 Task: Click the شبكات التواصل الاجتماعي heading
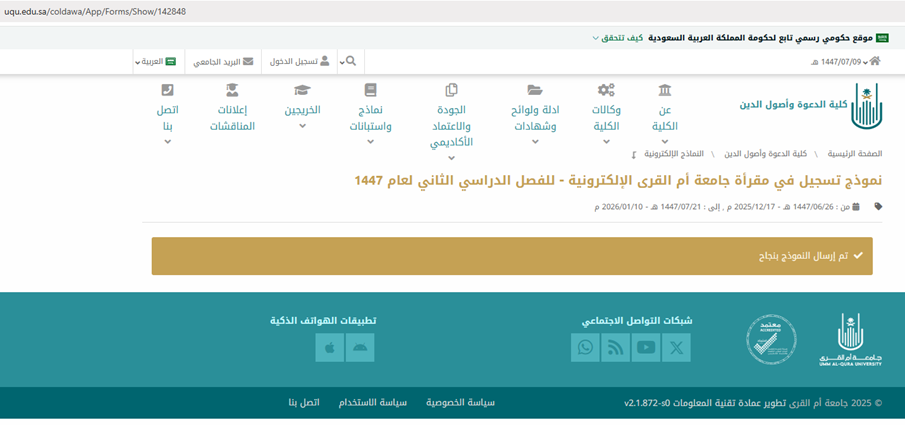pos(637,321)
